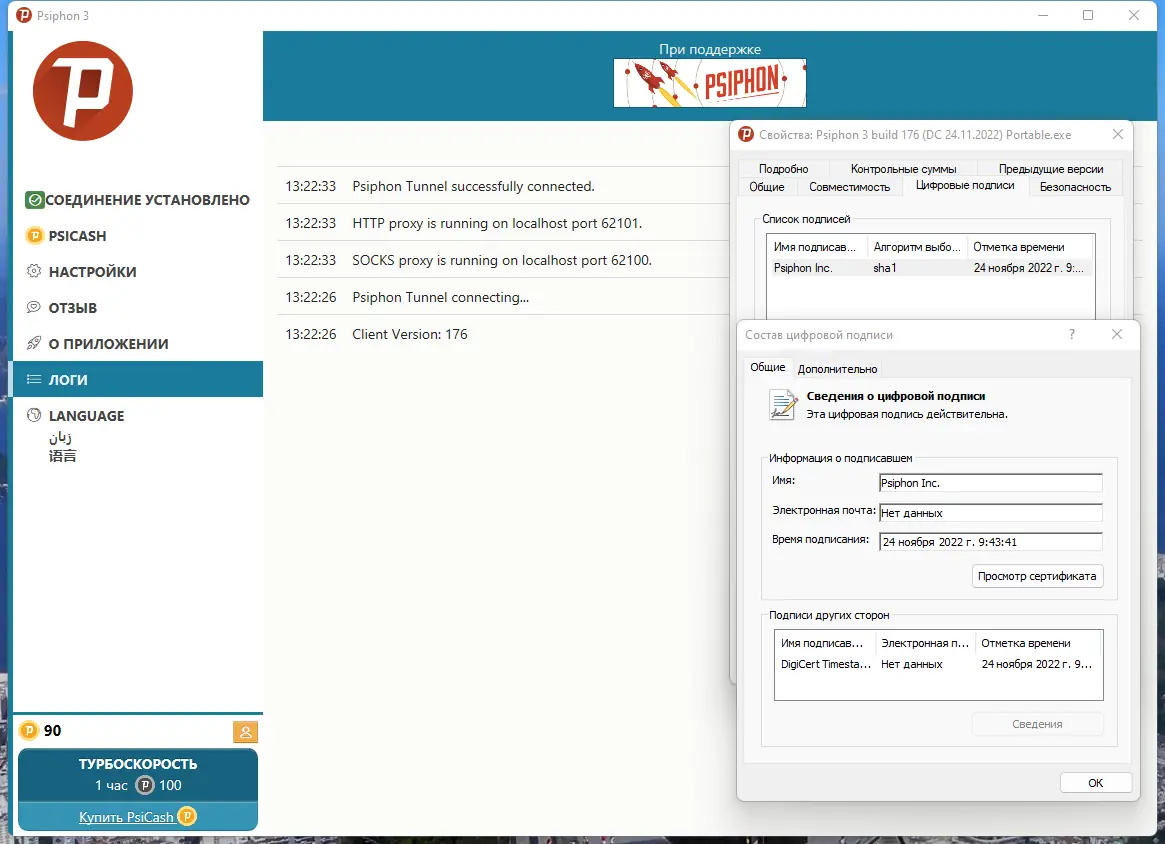Open the Безопасность tab
Screen dimensions: 1165x844
[1075, 186]
